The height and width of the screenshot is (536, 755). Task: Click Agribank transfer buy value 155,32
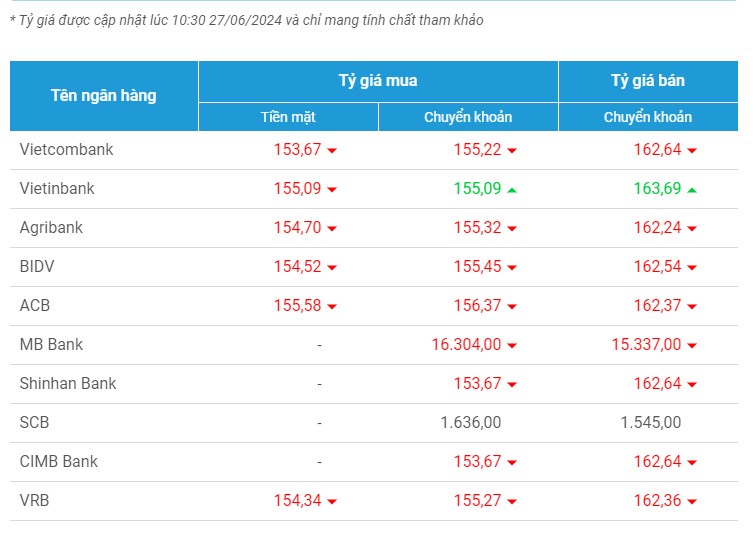(478, 228)
